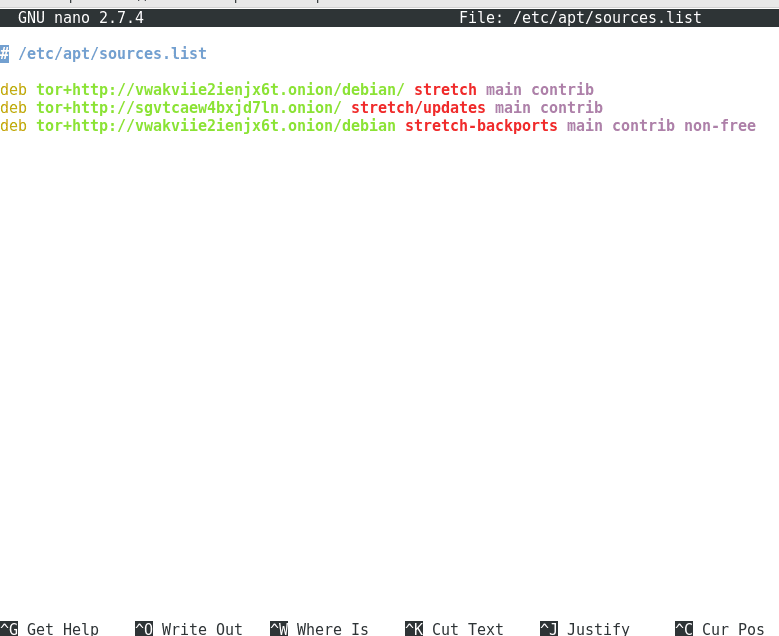Click the ^G Get Help shortcut
The image size is (779, 636).
[x=49, y=629]
